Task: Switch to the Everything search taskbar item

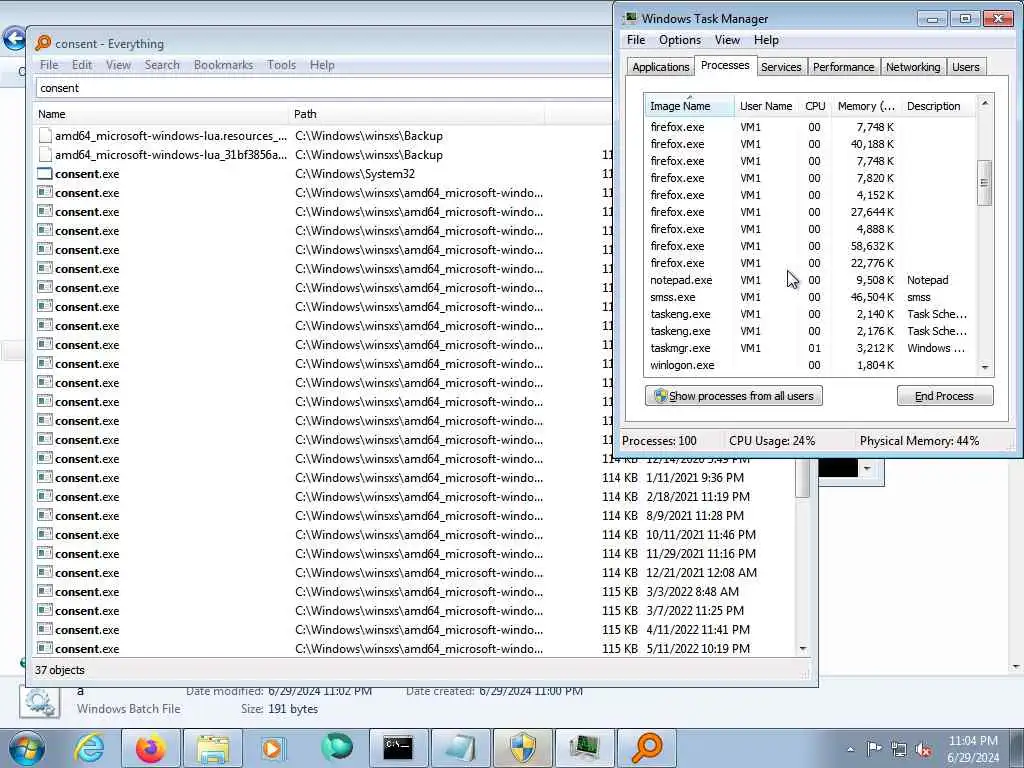Action: 647,748
